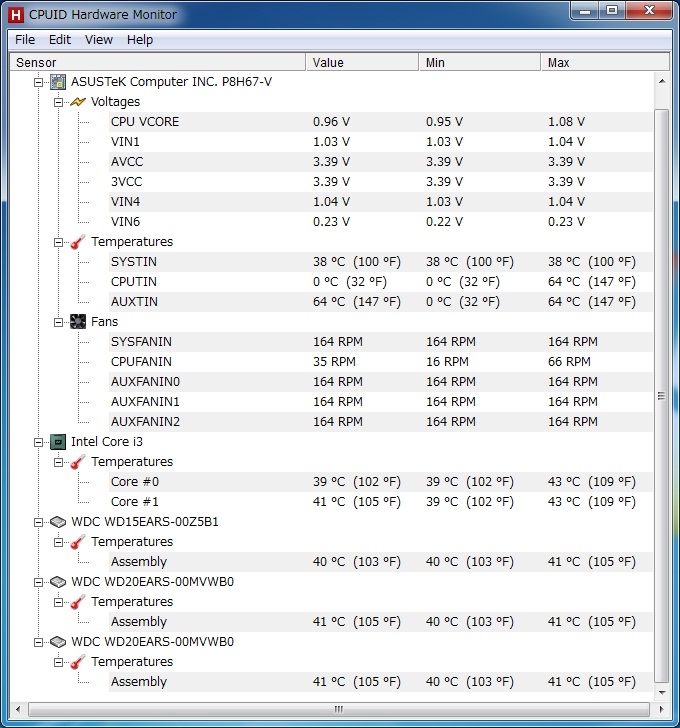Click the vertical scrollbar up arrow
The width and height of the screenshot is (680, 728).
pos(662,81)
